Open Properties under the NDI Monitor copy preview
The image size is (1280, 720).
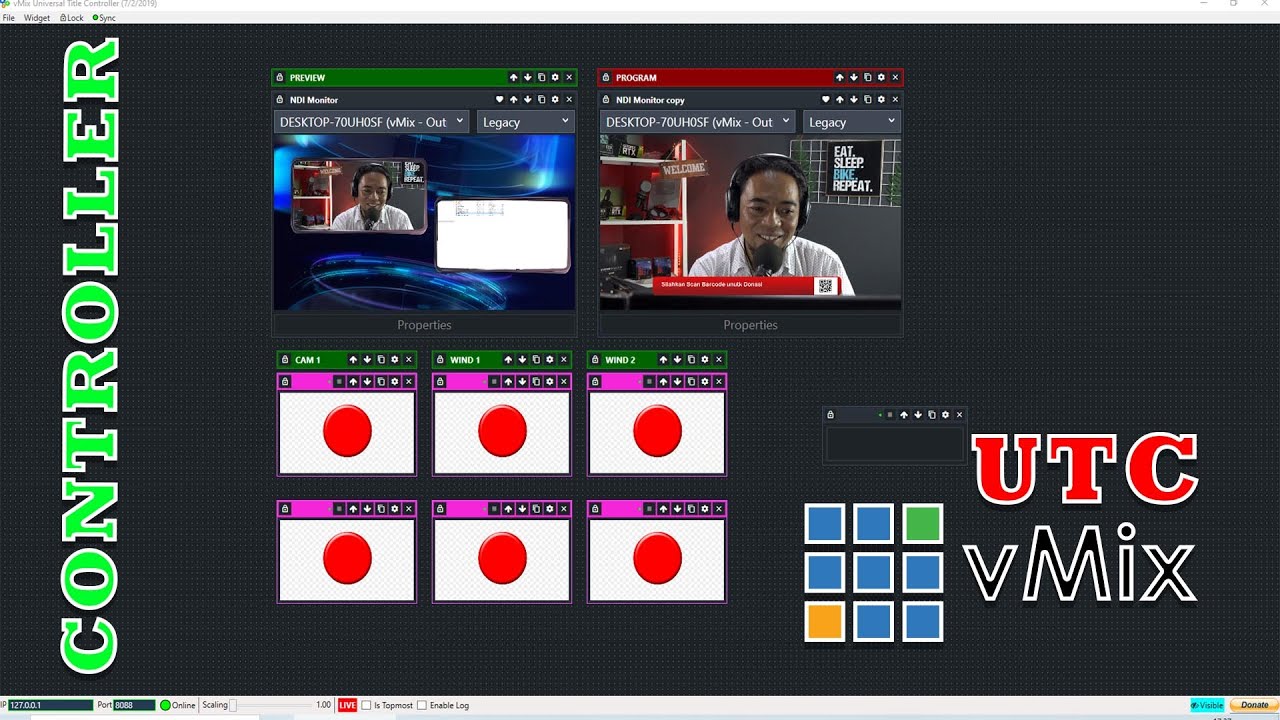pos(750,325)
